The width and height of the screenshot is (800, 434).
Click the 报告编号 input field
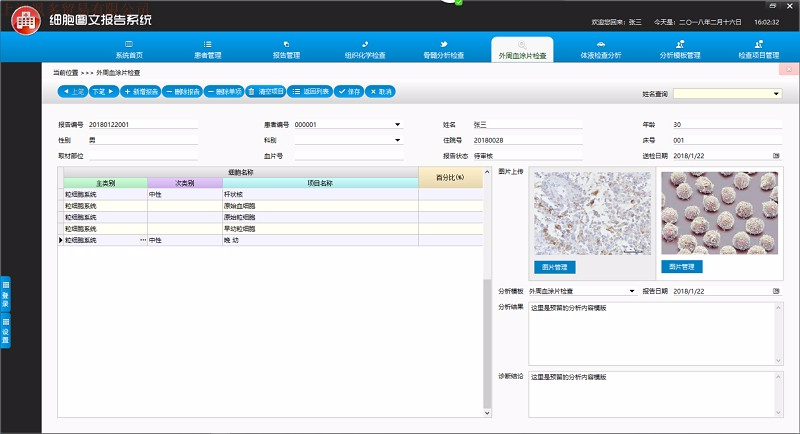point(143,124)
